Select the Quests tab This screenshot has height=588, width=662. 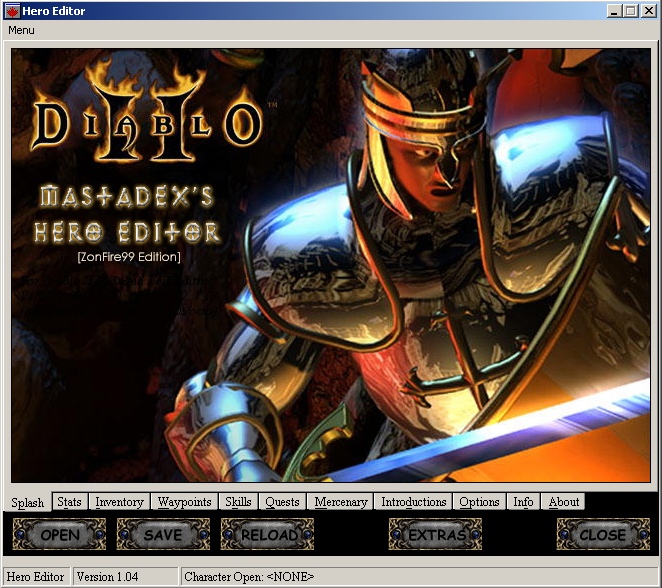pos(282,502)
